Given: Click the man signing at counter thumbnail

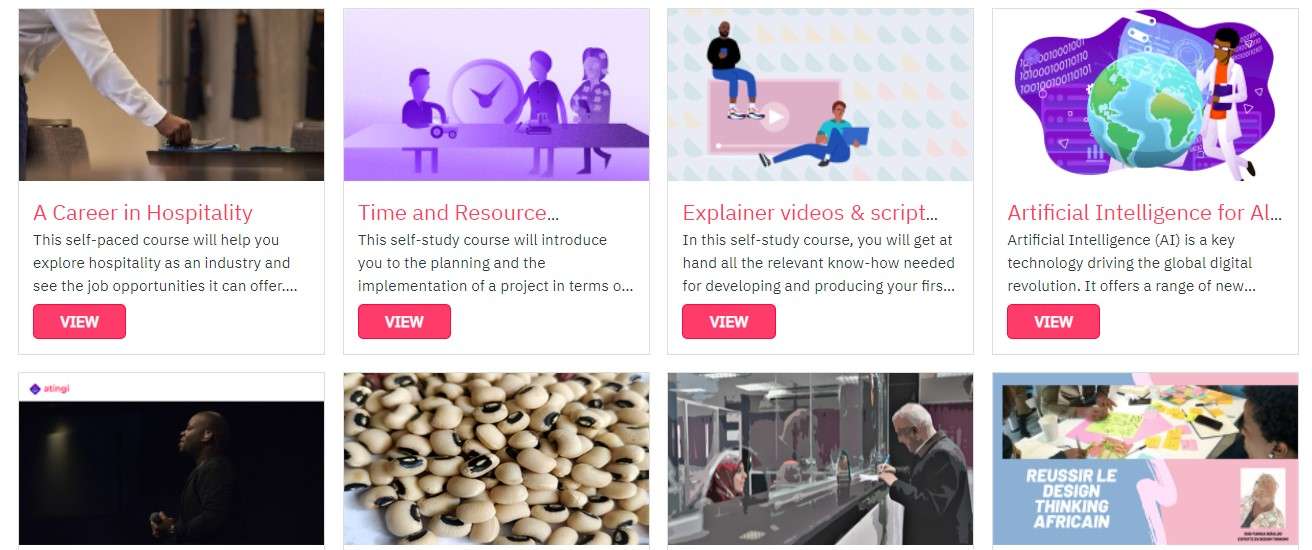Looking at the screenshot, I should (x=820, y=459).
